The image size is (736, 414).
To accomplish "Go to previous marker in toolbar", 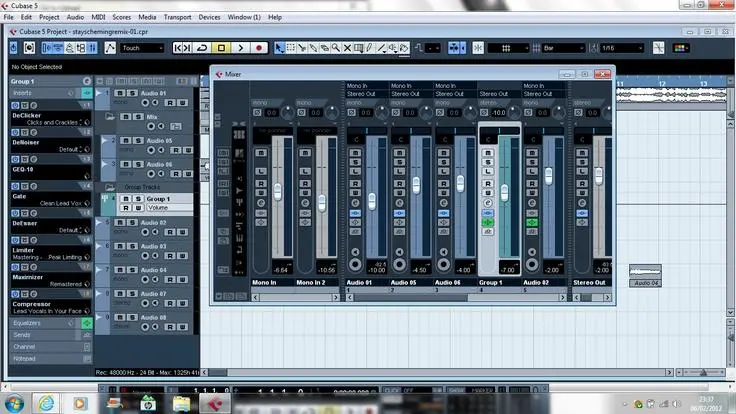I will (x=177, y=48).
